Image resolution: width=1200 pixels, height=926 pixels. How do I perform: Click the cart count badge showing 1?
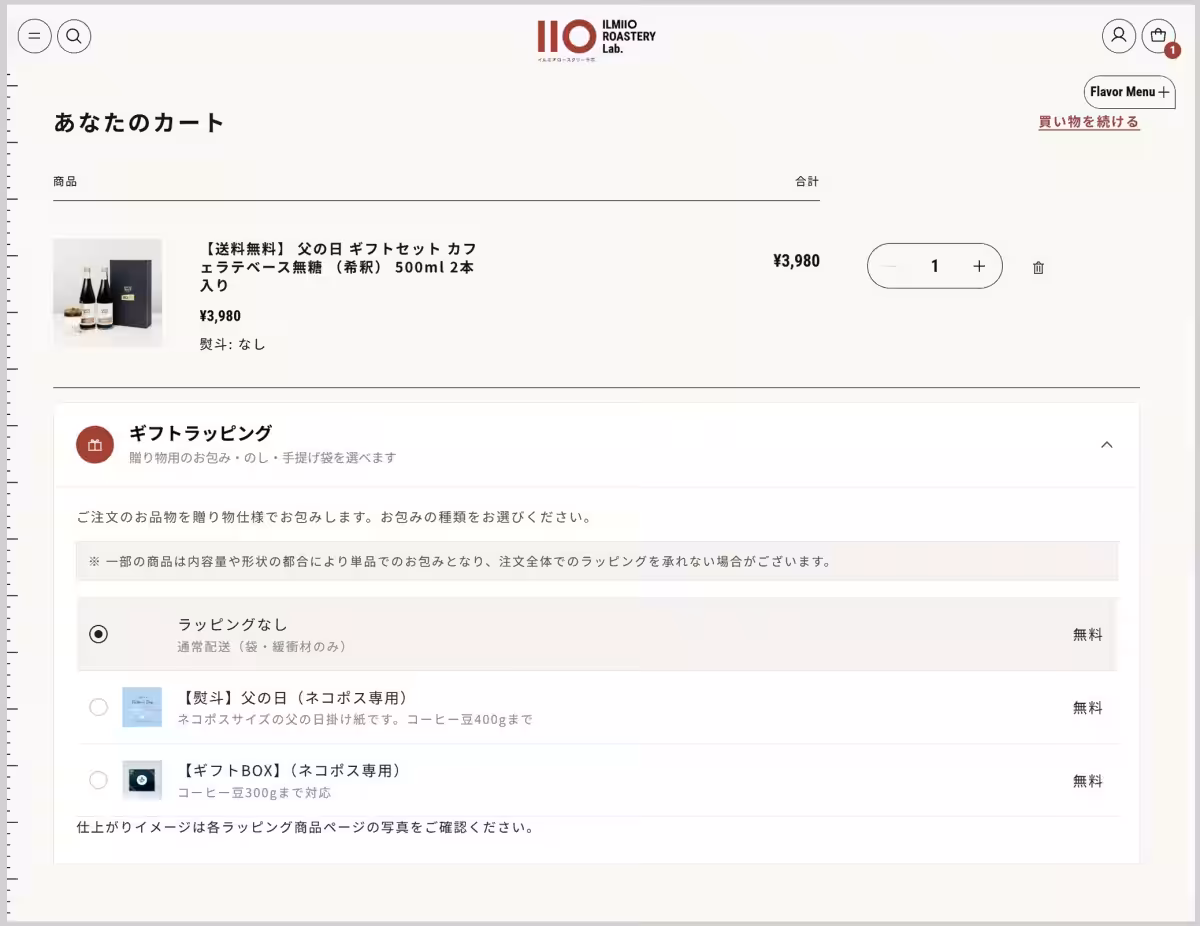tap(1172, 50)
